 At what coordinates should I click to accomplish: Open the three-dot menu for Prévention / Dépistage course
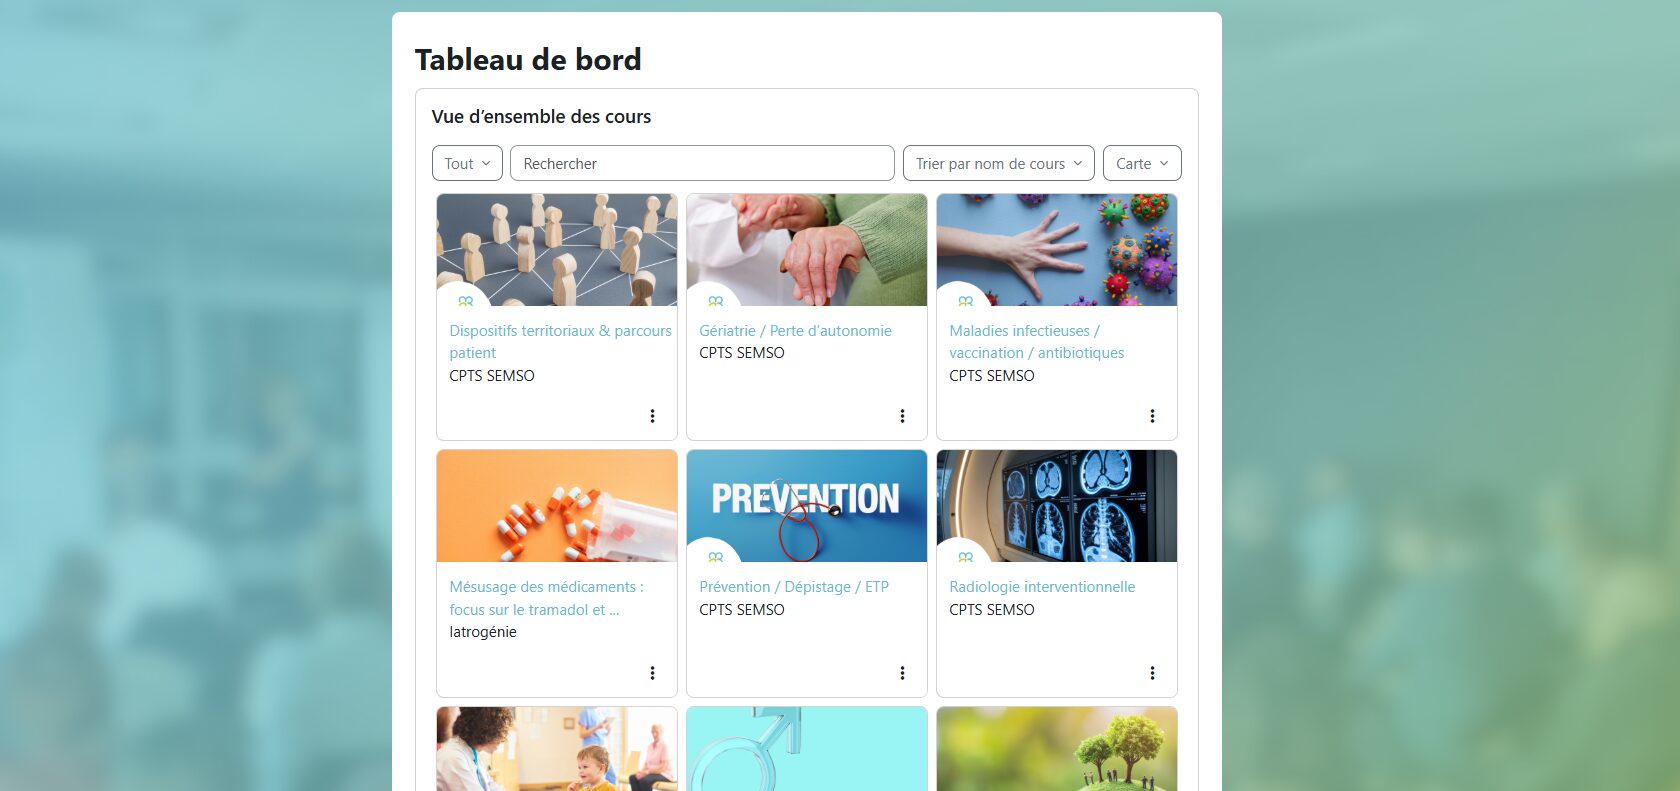coord(902,673)
